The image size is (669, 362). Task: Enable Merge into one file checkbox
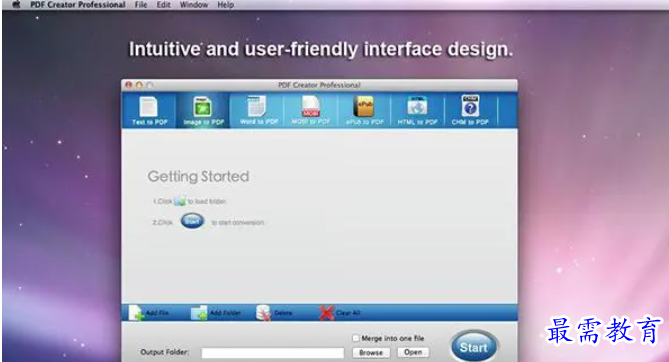point(355,338)
